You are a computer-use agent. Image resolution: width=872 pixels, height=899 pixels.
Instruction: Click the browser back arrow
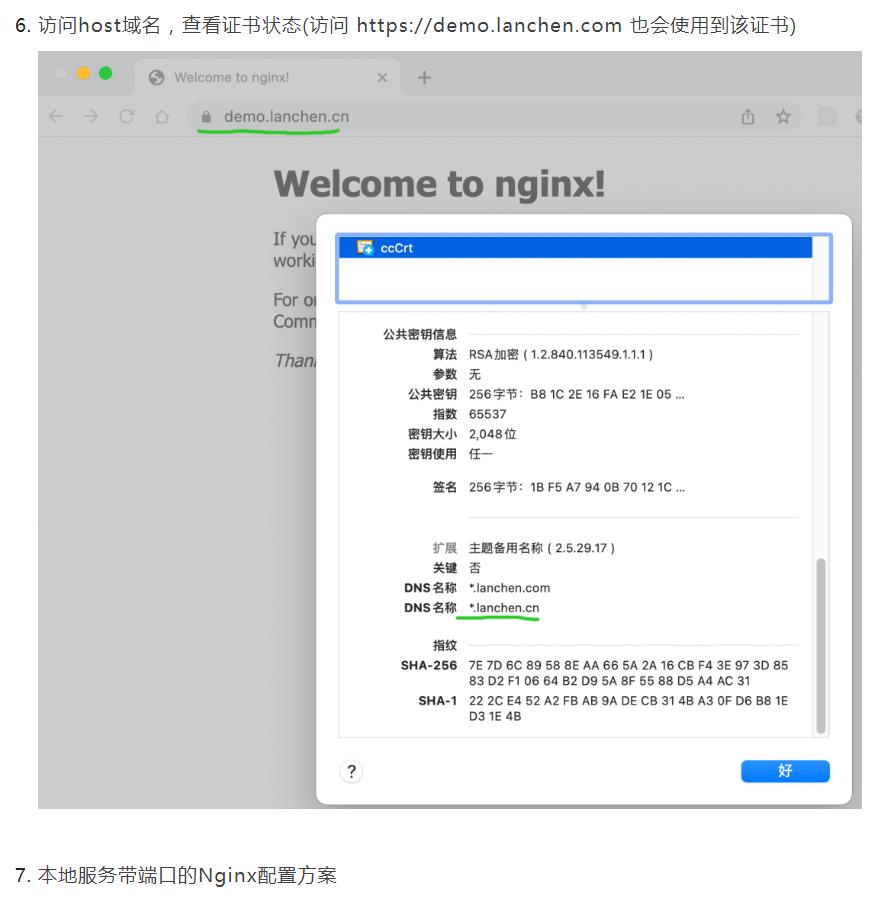56,117
